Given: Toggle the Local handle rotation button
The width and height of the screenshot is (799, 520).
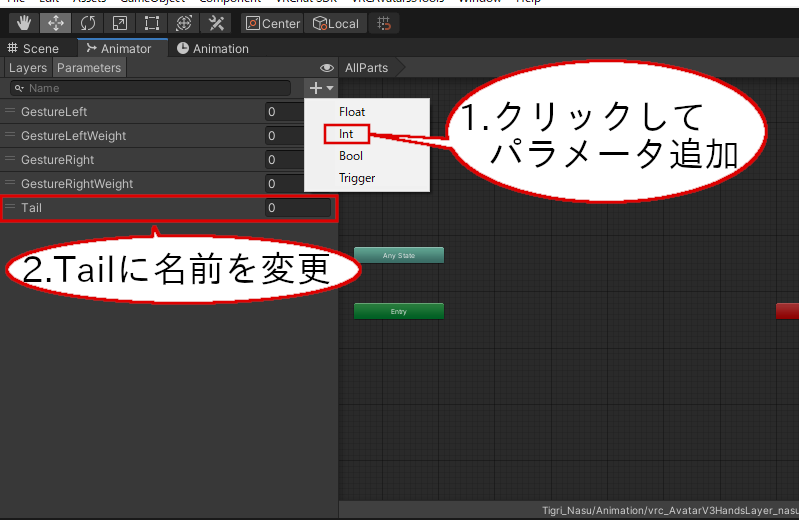Looking at the screenshot, I should (x=336, y=23).
